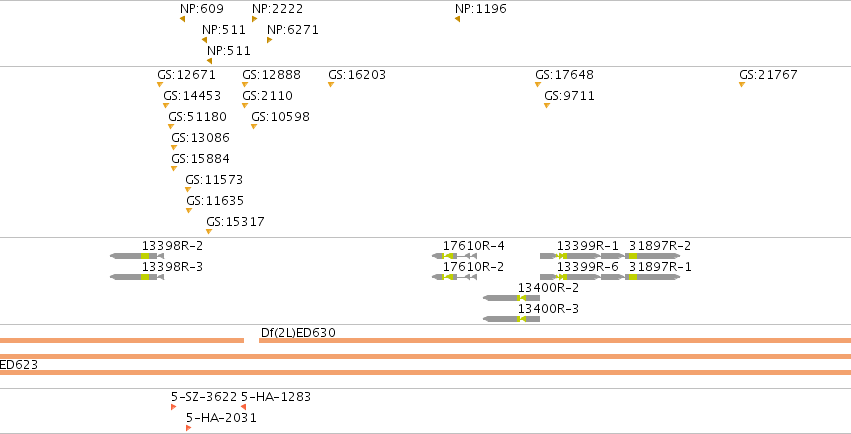This screenshot has height=434, width=851.
Task: Open the GS:12671 label
Action: (186, 74)
